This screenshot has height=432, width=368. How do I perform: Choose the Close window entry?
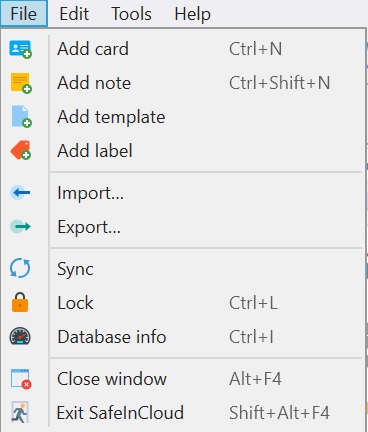[x=182, y=379]
